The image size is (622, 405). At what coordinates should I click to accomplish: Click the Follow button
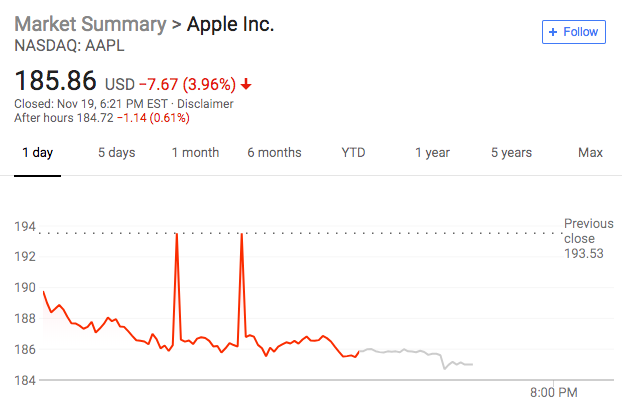pos(574,32)
